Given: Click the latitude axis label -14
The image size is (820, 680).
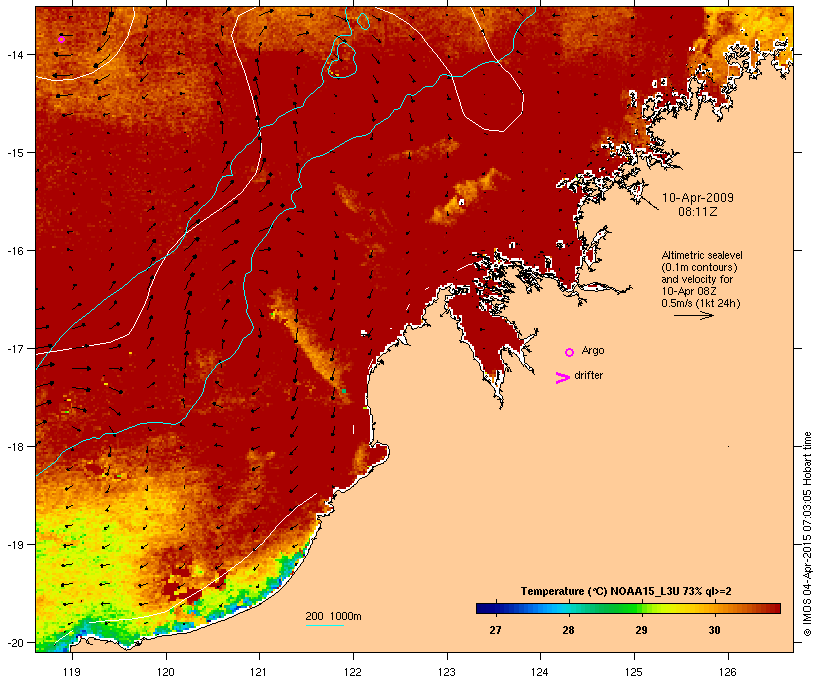Looking at the screenshot, I should point(14,54).
